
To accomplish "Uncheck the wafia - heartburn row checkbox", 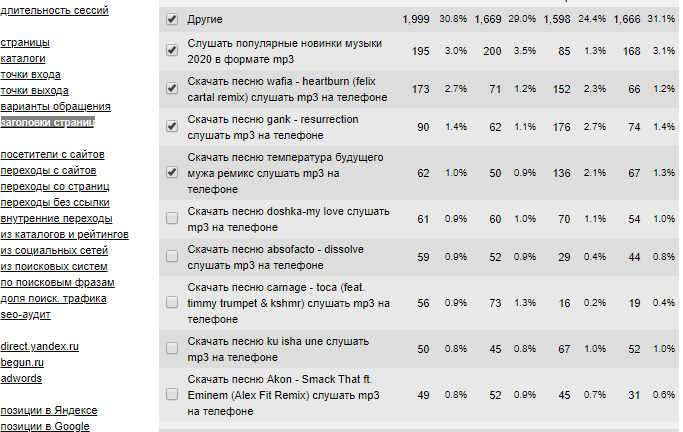I will pyautogui.click(x=172, y=89).
